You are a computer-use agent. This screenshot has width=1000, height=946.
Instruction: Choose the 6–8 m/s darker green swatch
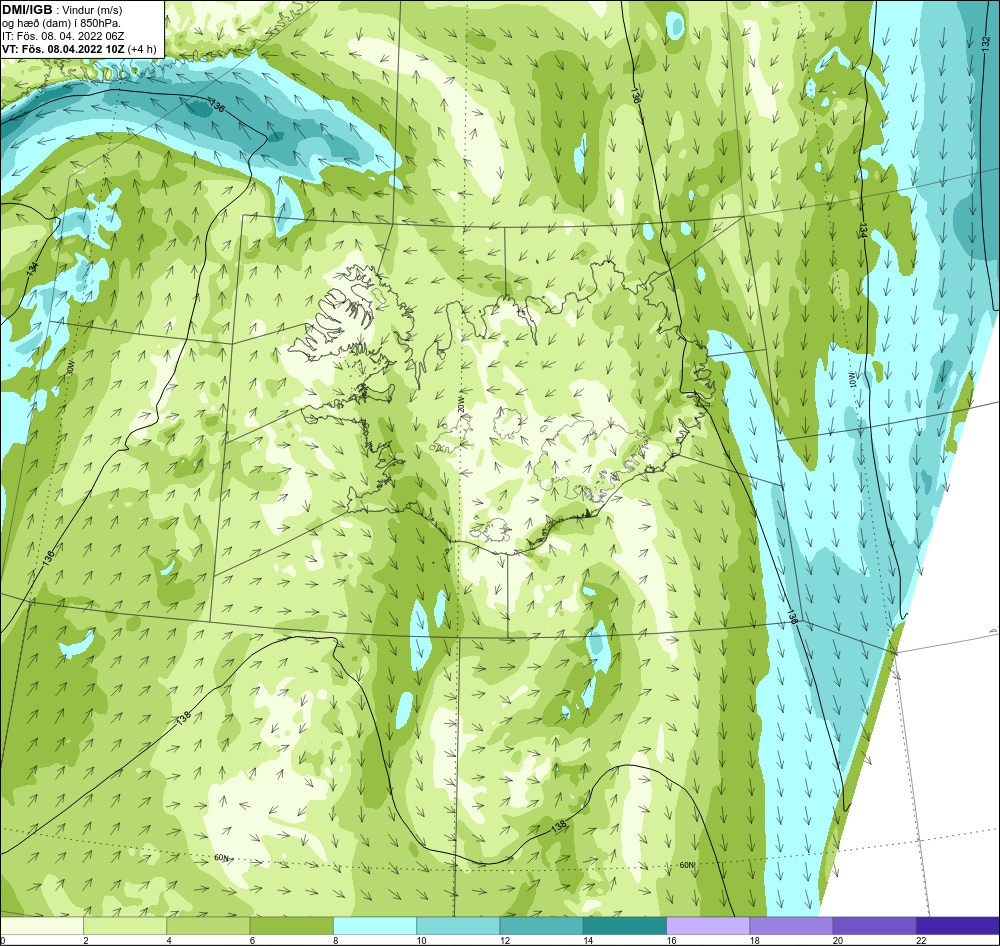point(291,925)
